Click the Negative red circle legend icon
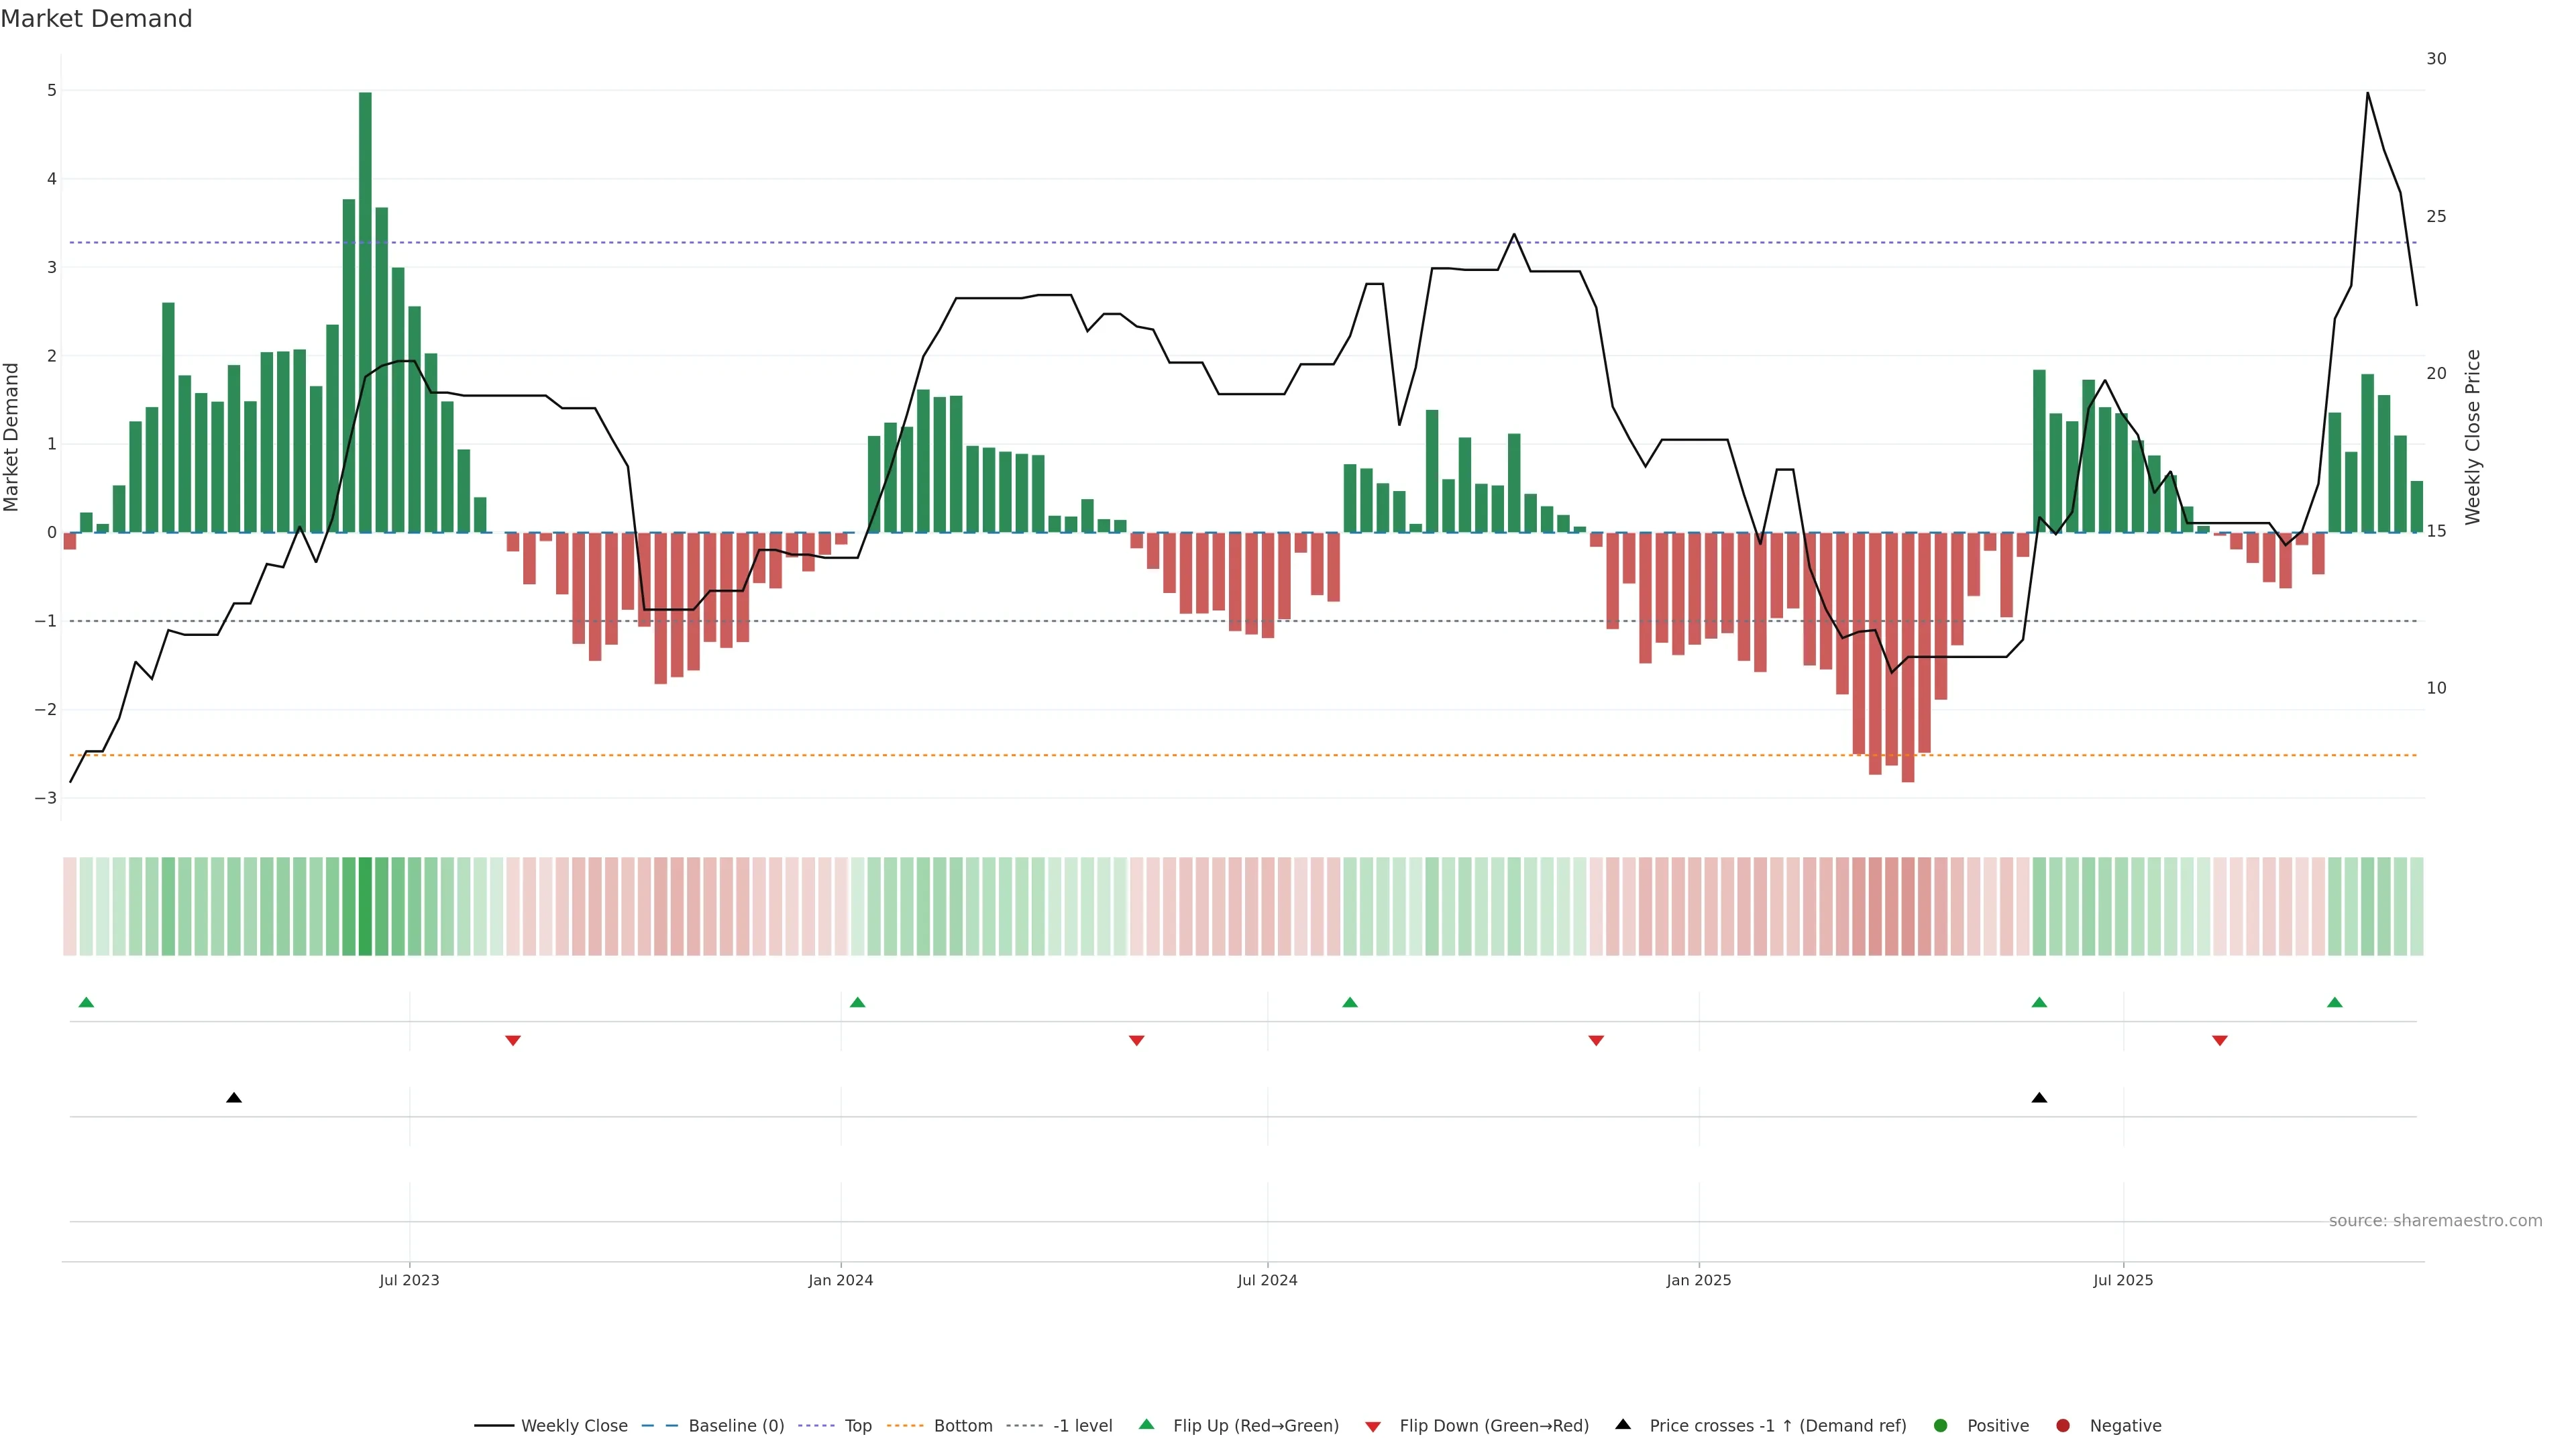This screenshot has width=2576, height=1449. [2063, 1426]
